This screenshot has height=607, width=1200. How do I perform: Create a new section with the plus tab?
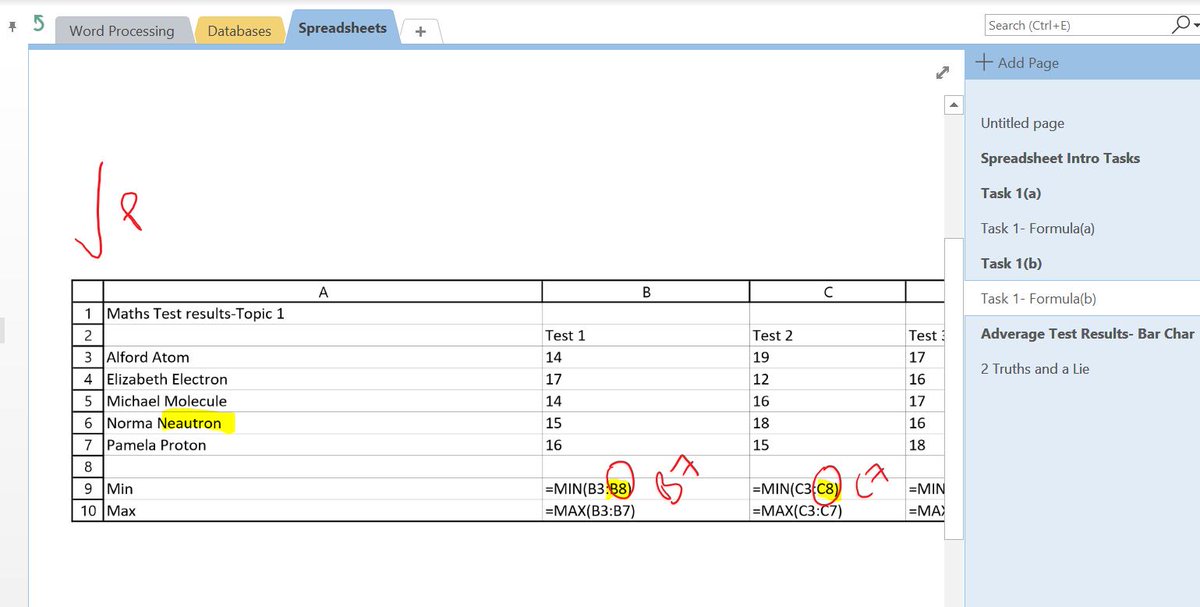click(420, 32)
